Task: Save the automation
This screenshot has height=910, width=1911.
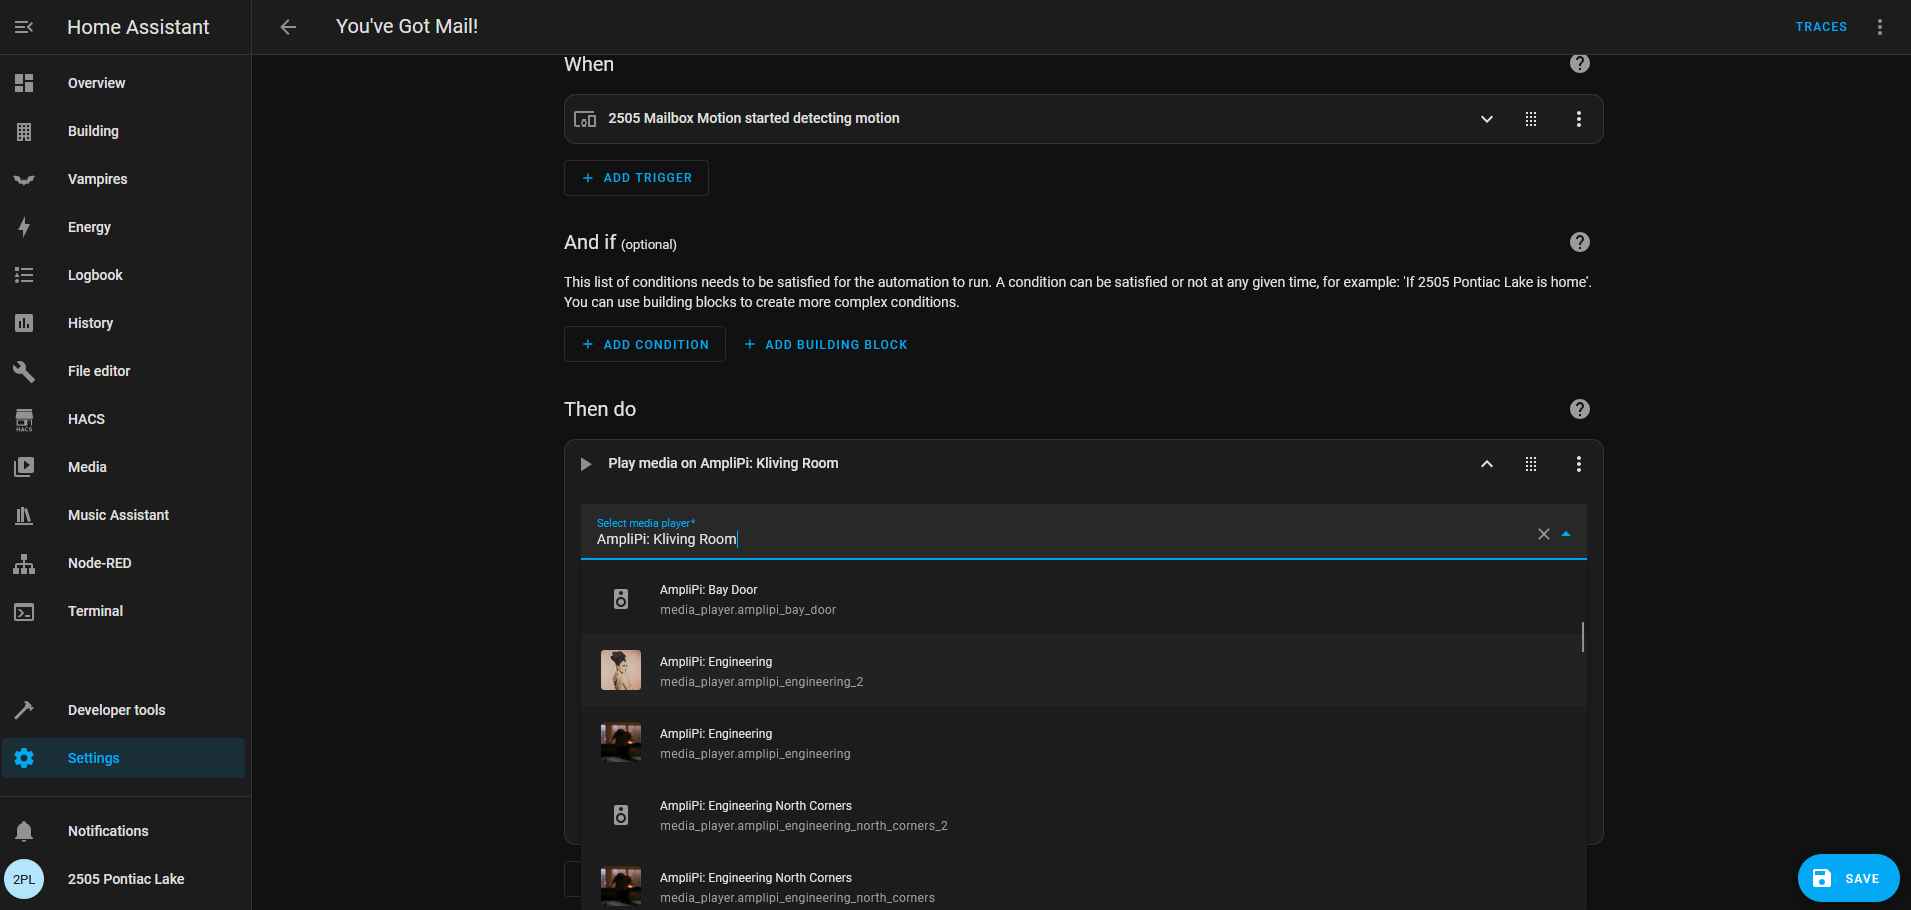Action: coord(1848,878)
